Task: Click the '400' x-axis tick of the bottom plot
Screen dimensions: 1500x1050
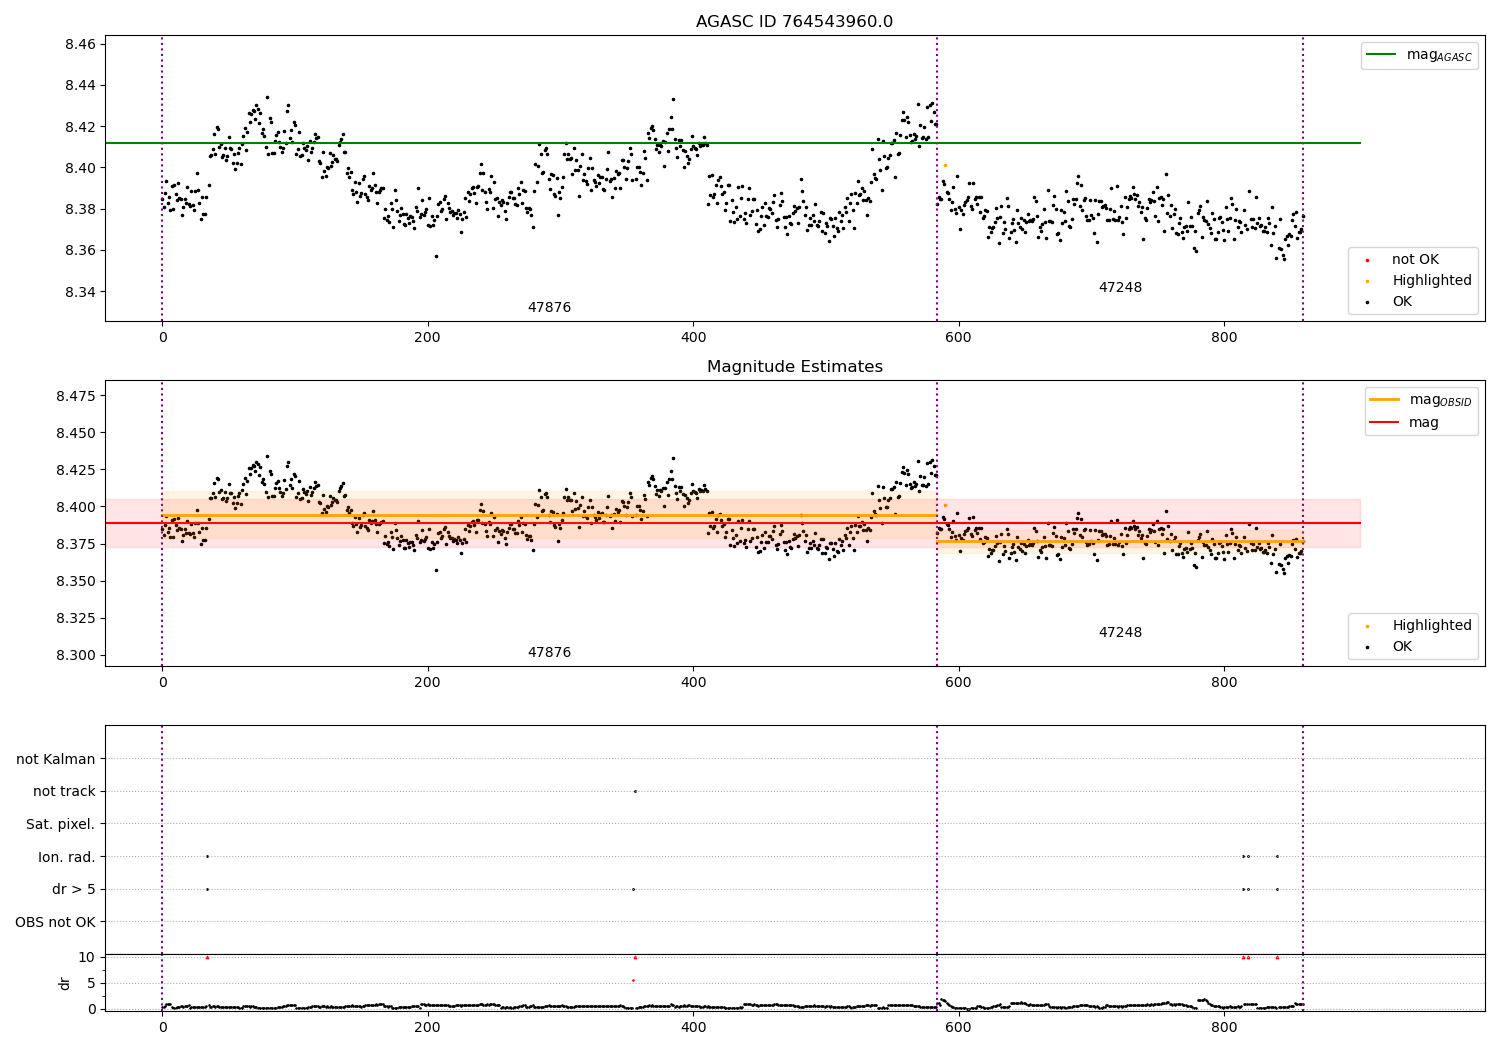Action: 693,1027
